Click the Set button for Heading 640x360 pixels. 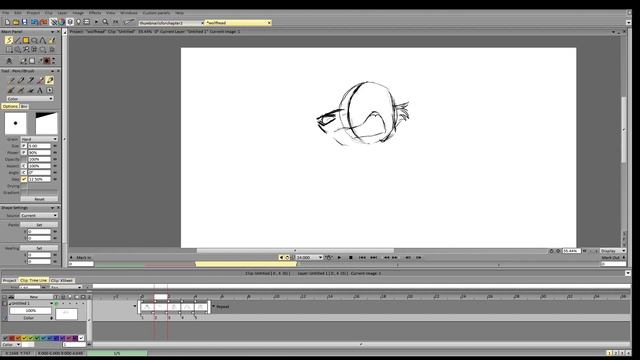tap(39, 248)
